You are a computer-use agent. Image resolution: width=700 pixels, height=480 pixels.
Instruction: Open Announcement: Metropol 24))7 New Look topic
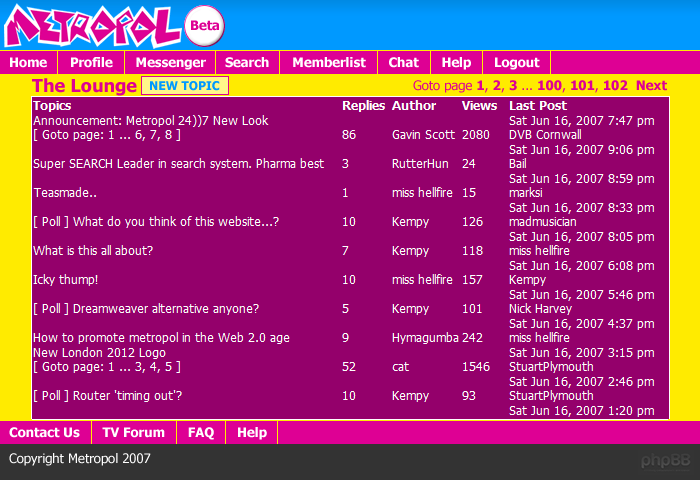(150, 121)
